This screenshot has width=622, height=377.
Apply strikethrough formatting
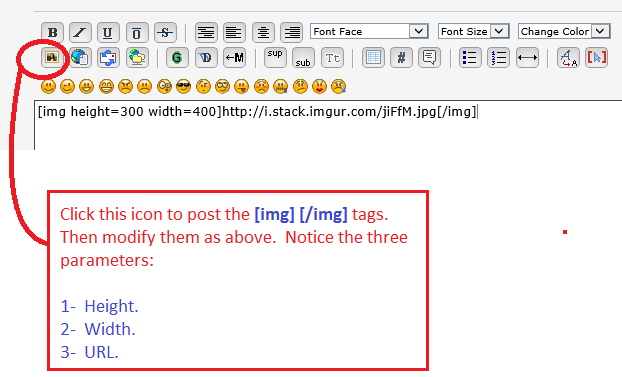point(165,32)
